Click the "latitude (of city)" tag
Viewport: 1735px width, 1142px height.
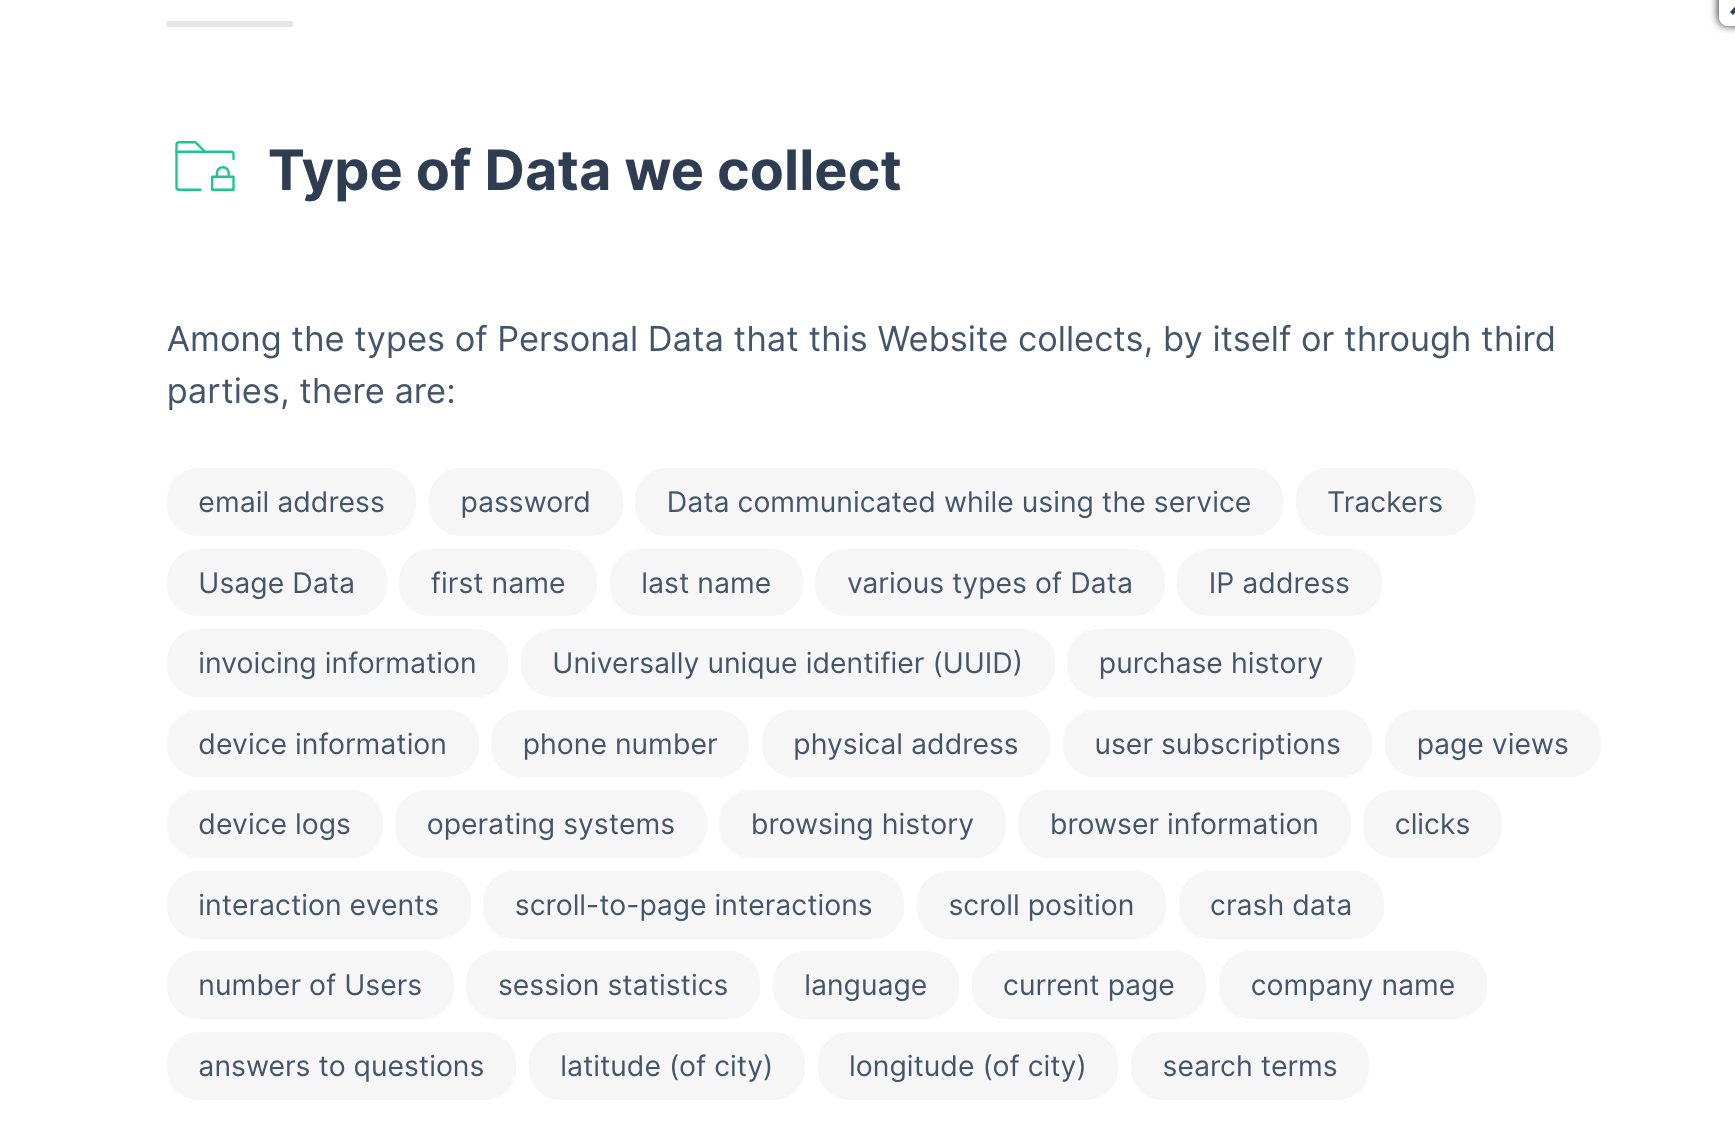(665, 1066)
